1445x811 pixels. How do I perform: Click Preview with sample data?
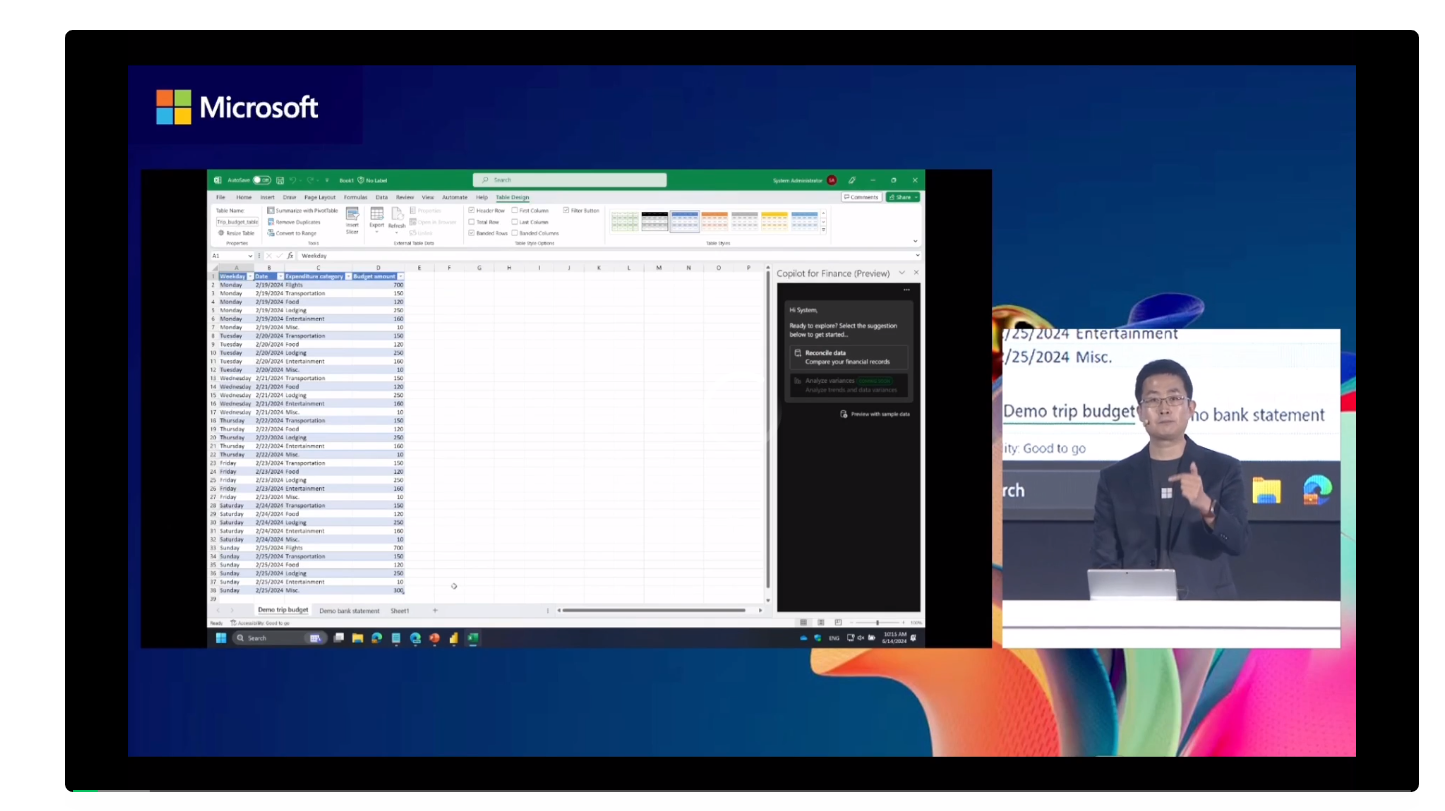(x=875, y=414)
